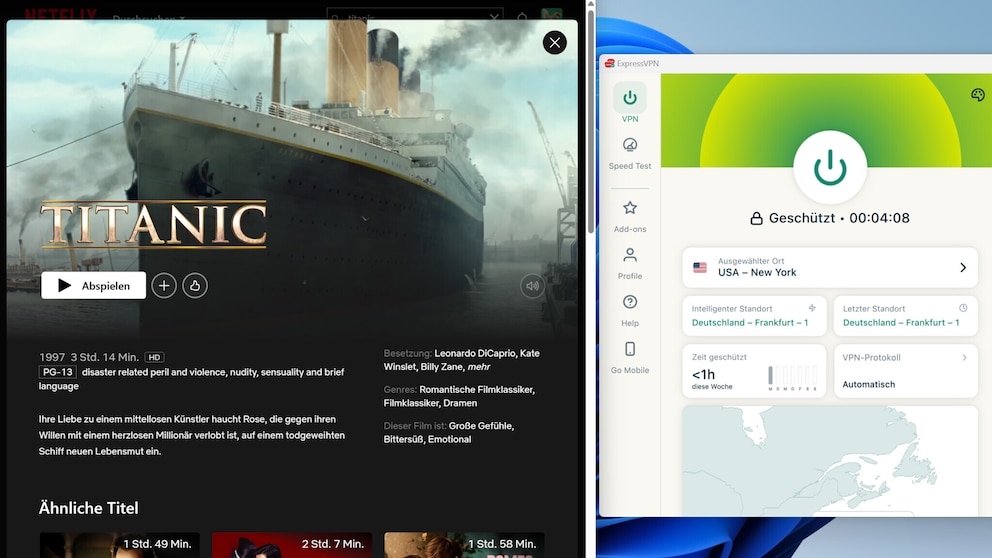Click the Netflix page vertical scrollbar

click(x=590, y=120)
